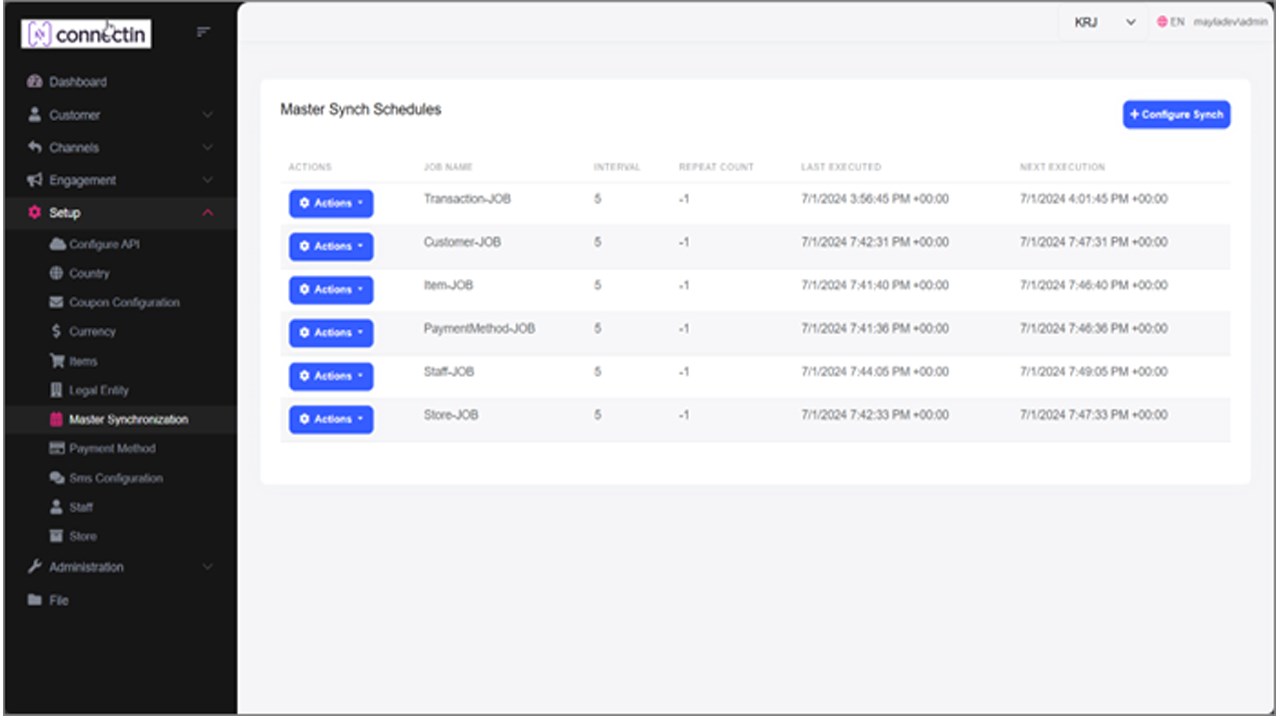Viewport: 1280px width, 720px height.
Task: Click the Setup gear icon
Action: (x=35, y=213)
